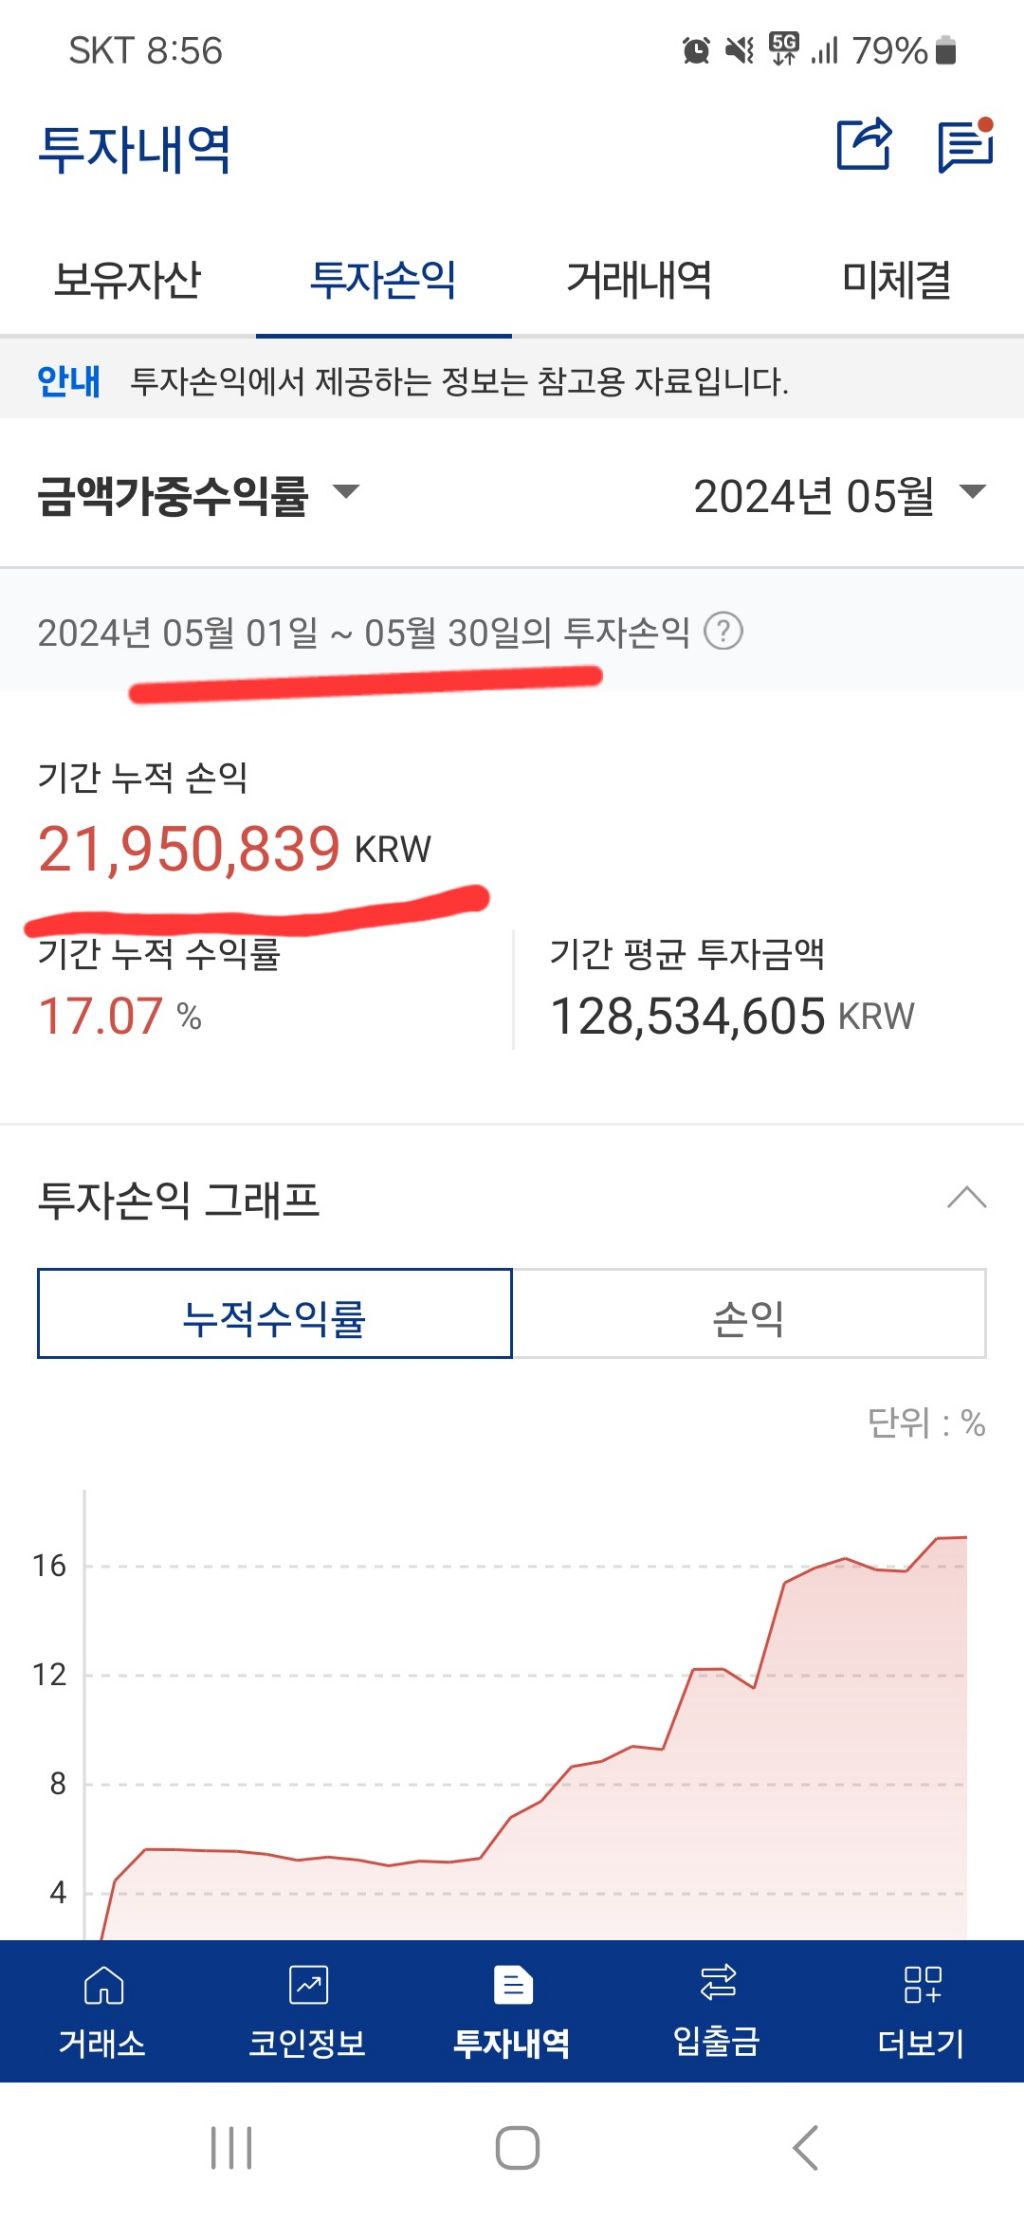The height and width of the screenshot is (2219, 1024).
Task: Open the notifications message icon
Action: coord(965,146)
